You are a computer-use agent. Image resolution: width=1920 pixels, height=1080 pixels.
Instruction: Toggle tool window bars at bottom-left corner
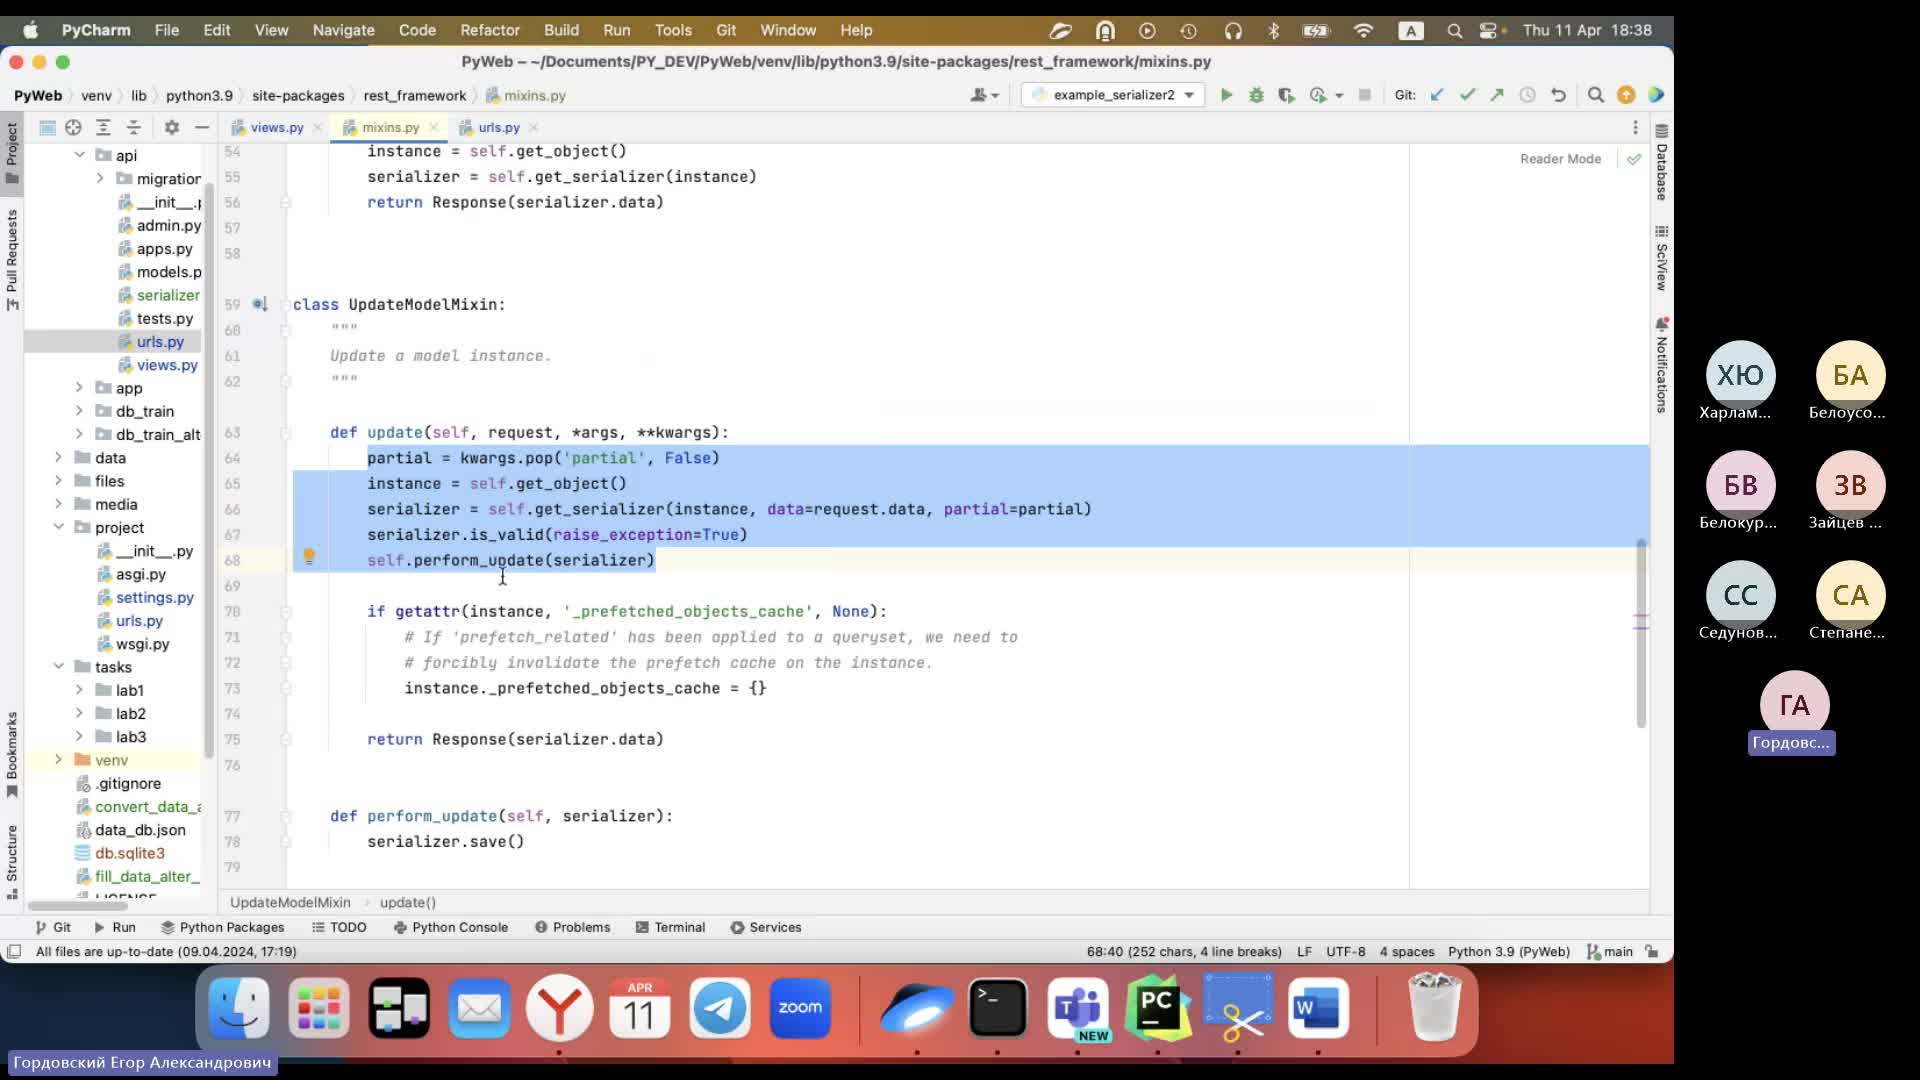[14, 952]
